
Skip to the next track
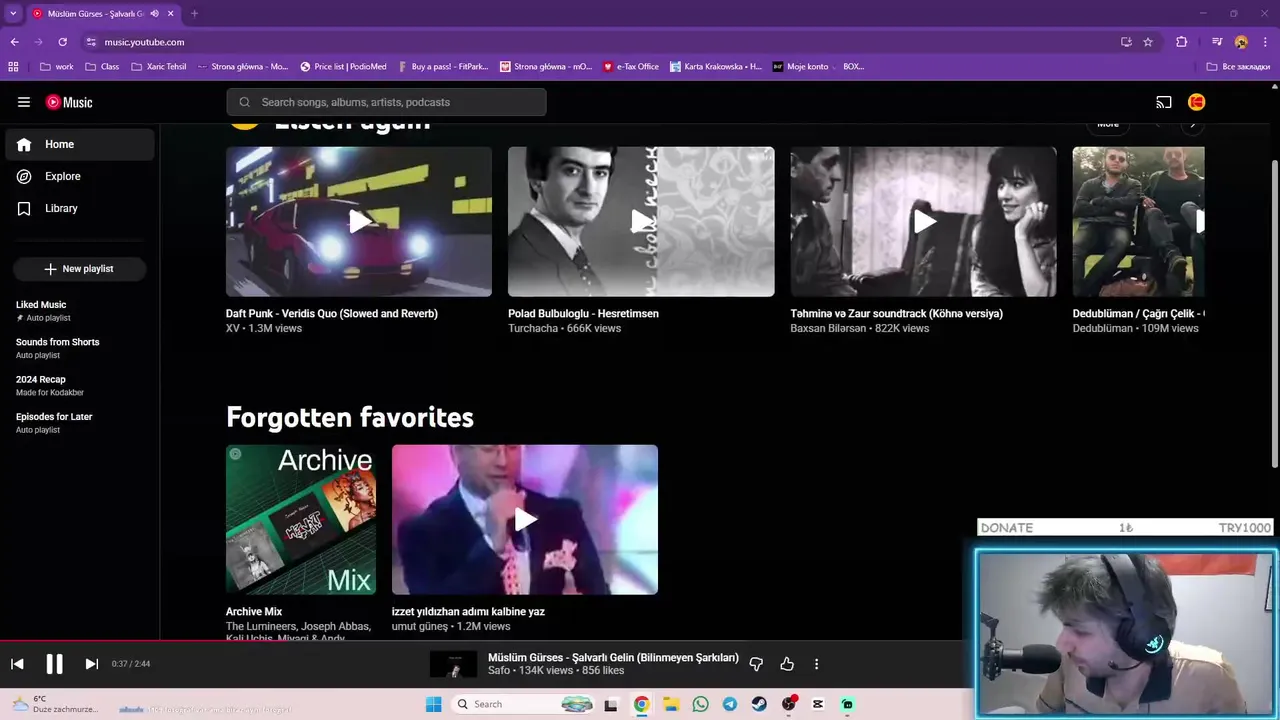pyautogui.click(x=91, y=664)
